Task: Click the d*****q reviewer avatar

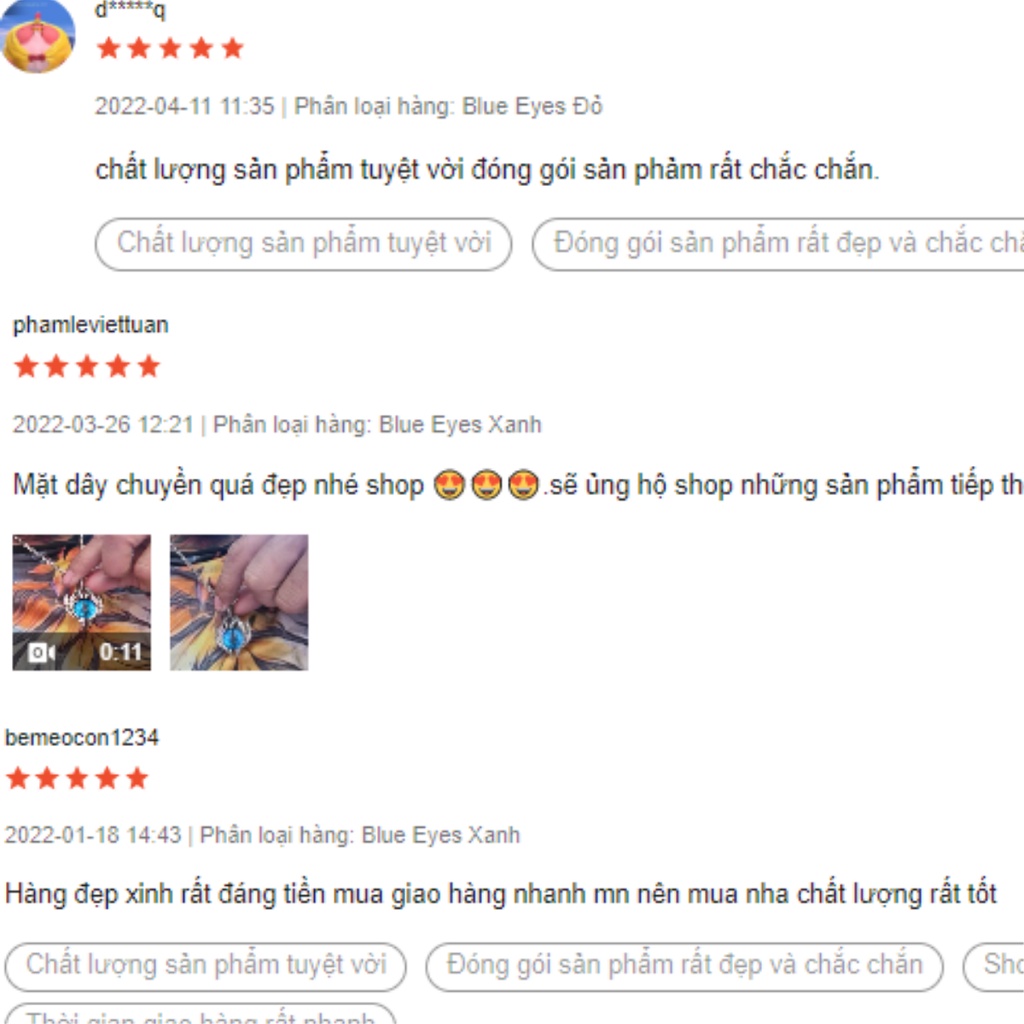Action: click(x=38, y=35)
